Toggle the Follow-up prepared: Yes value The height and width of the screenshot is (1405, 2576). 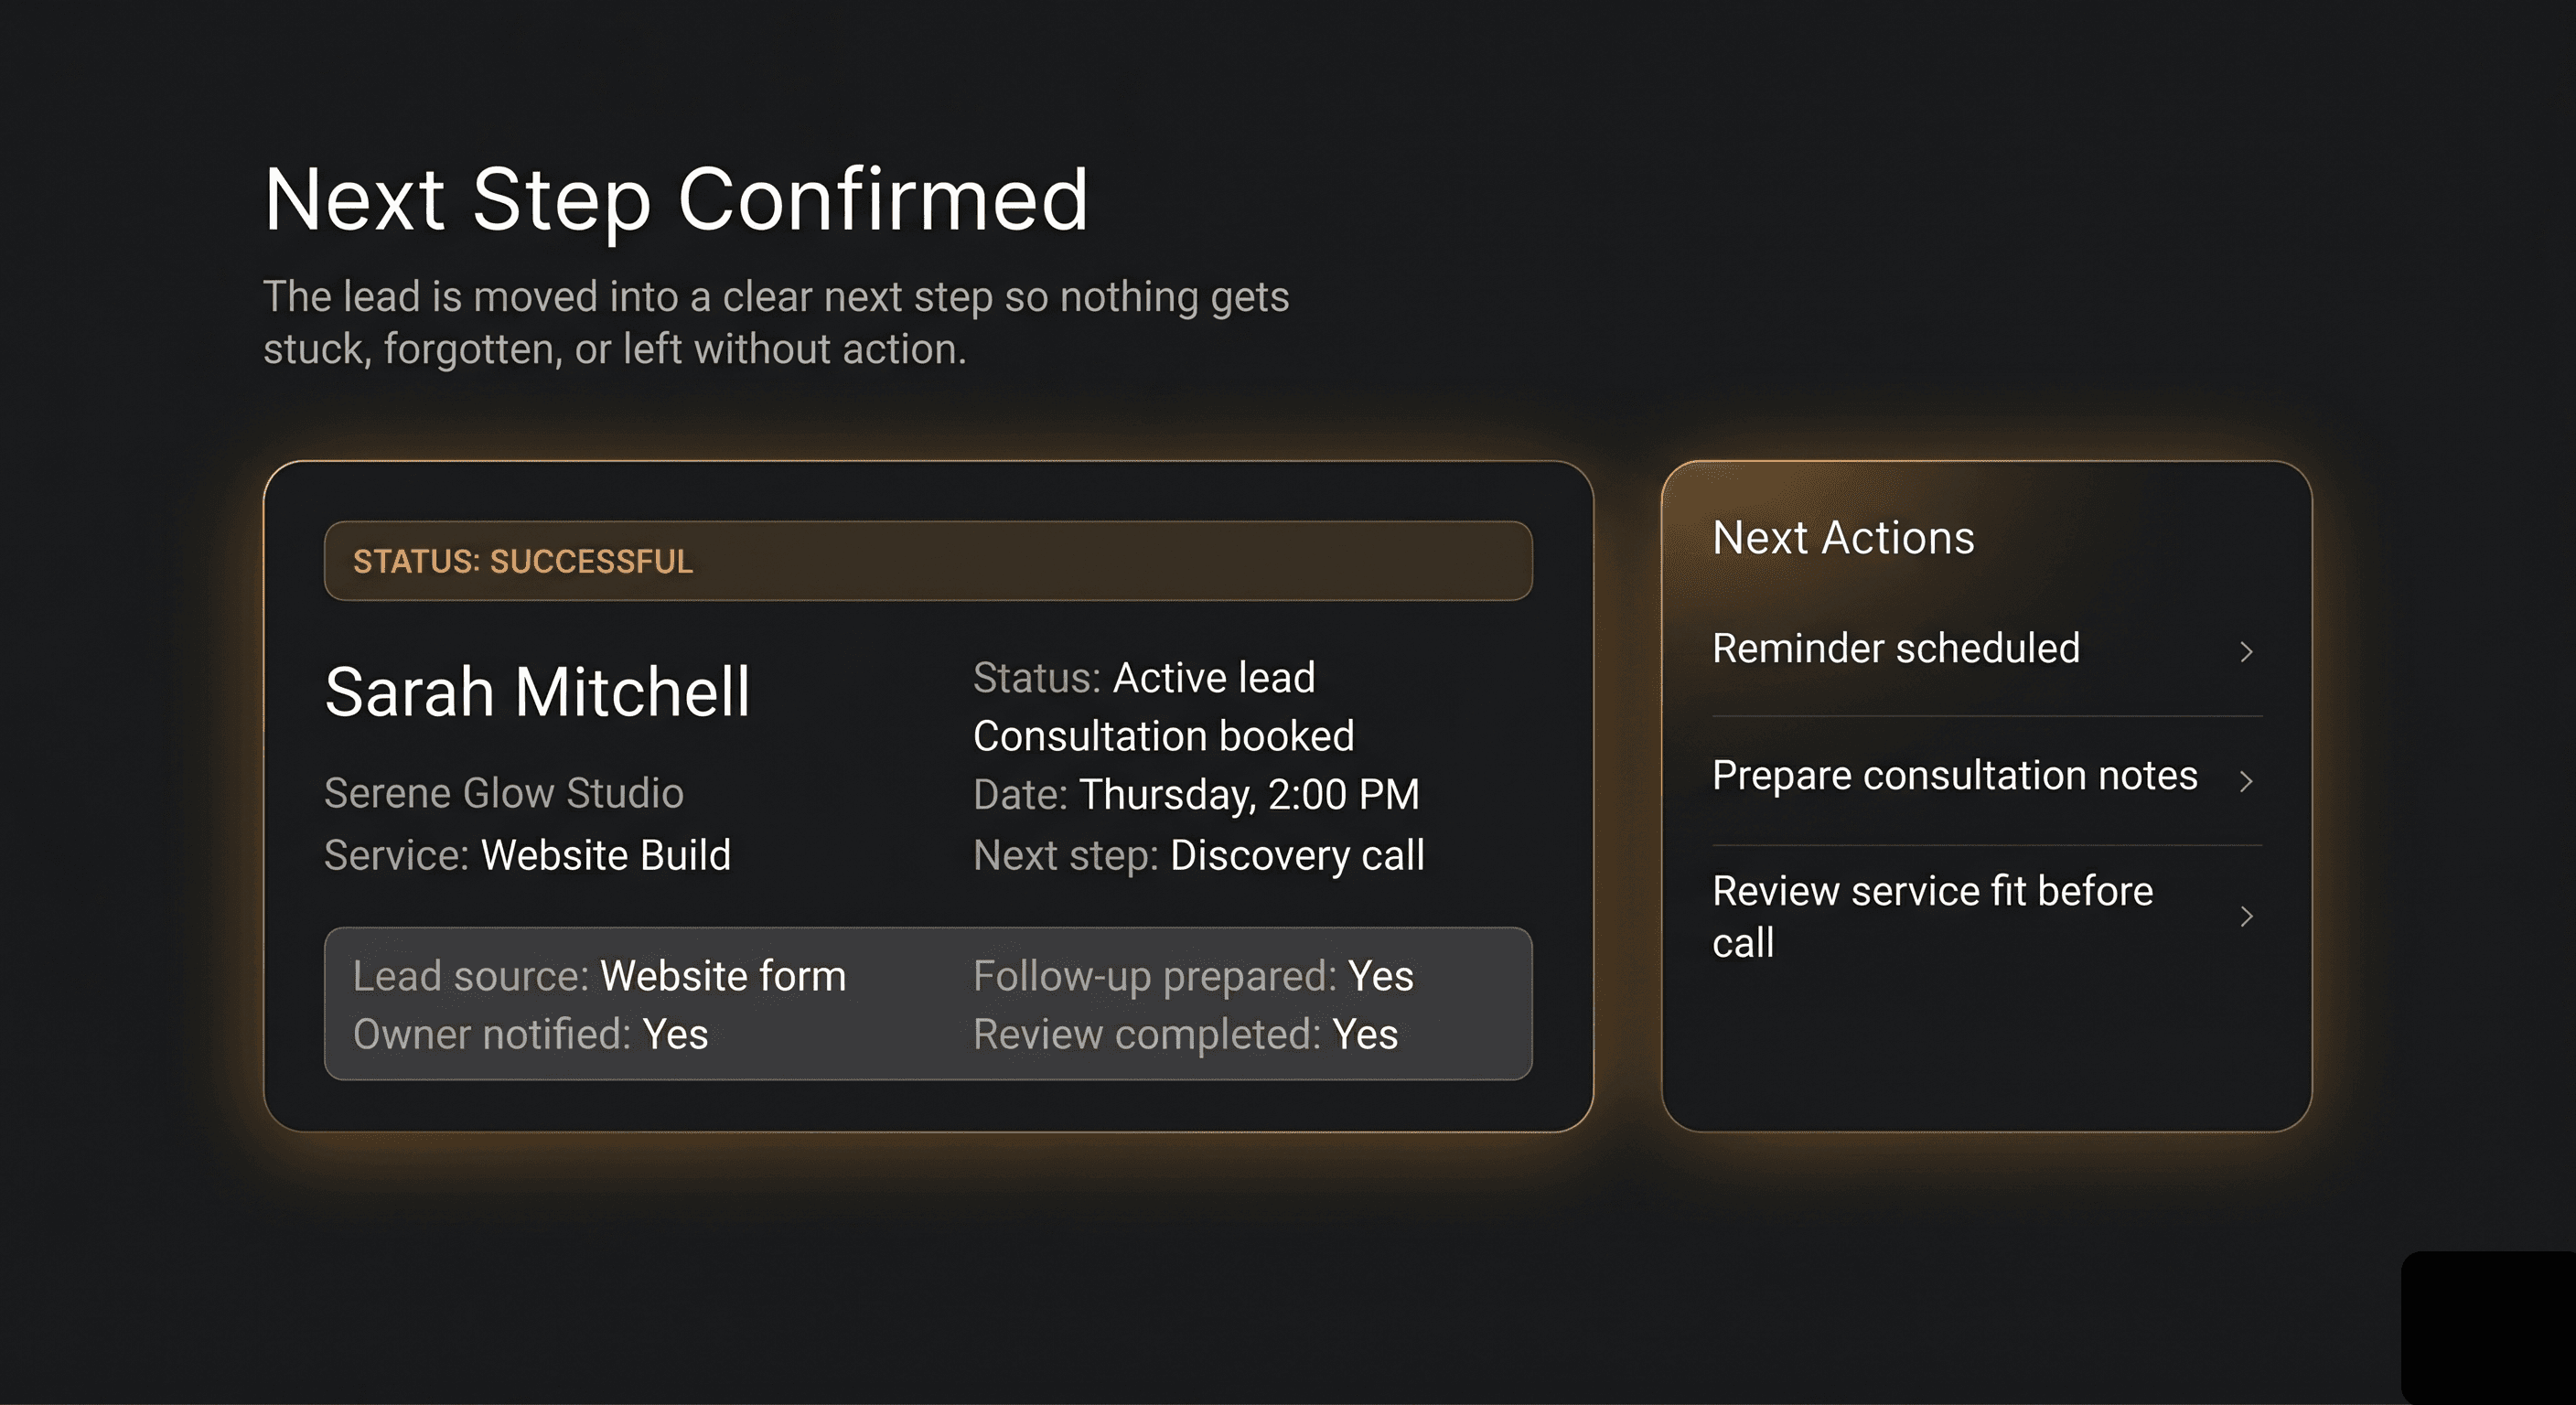pos(1192,976)
